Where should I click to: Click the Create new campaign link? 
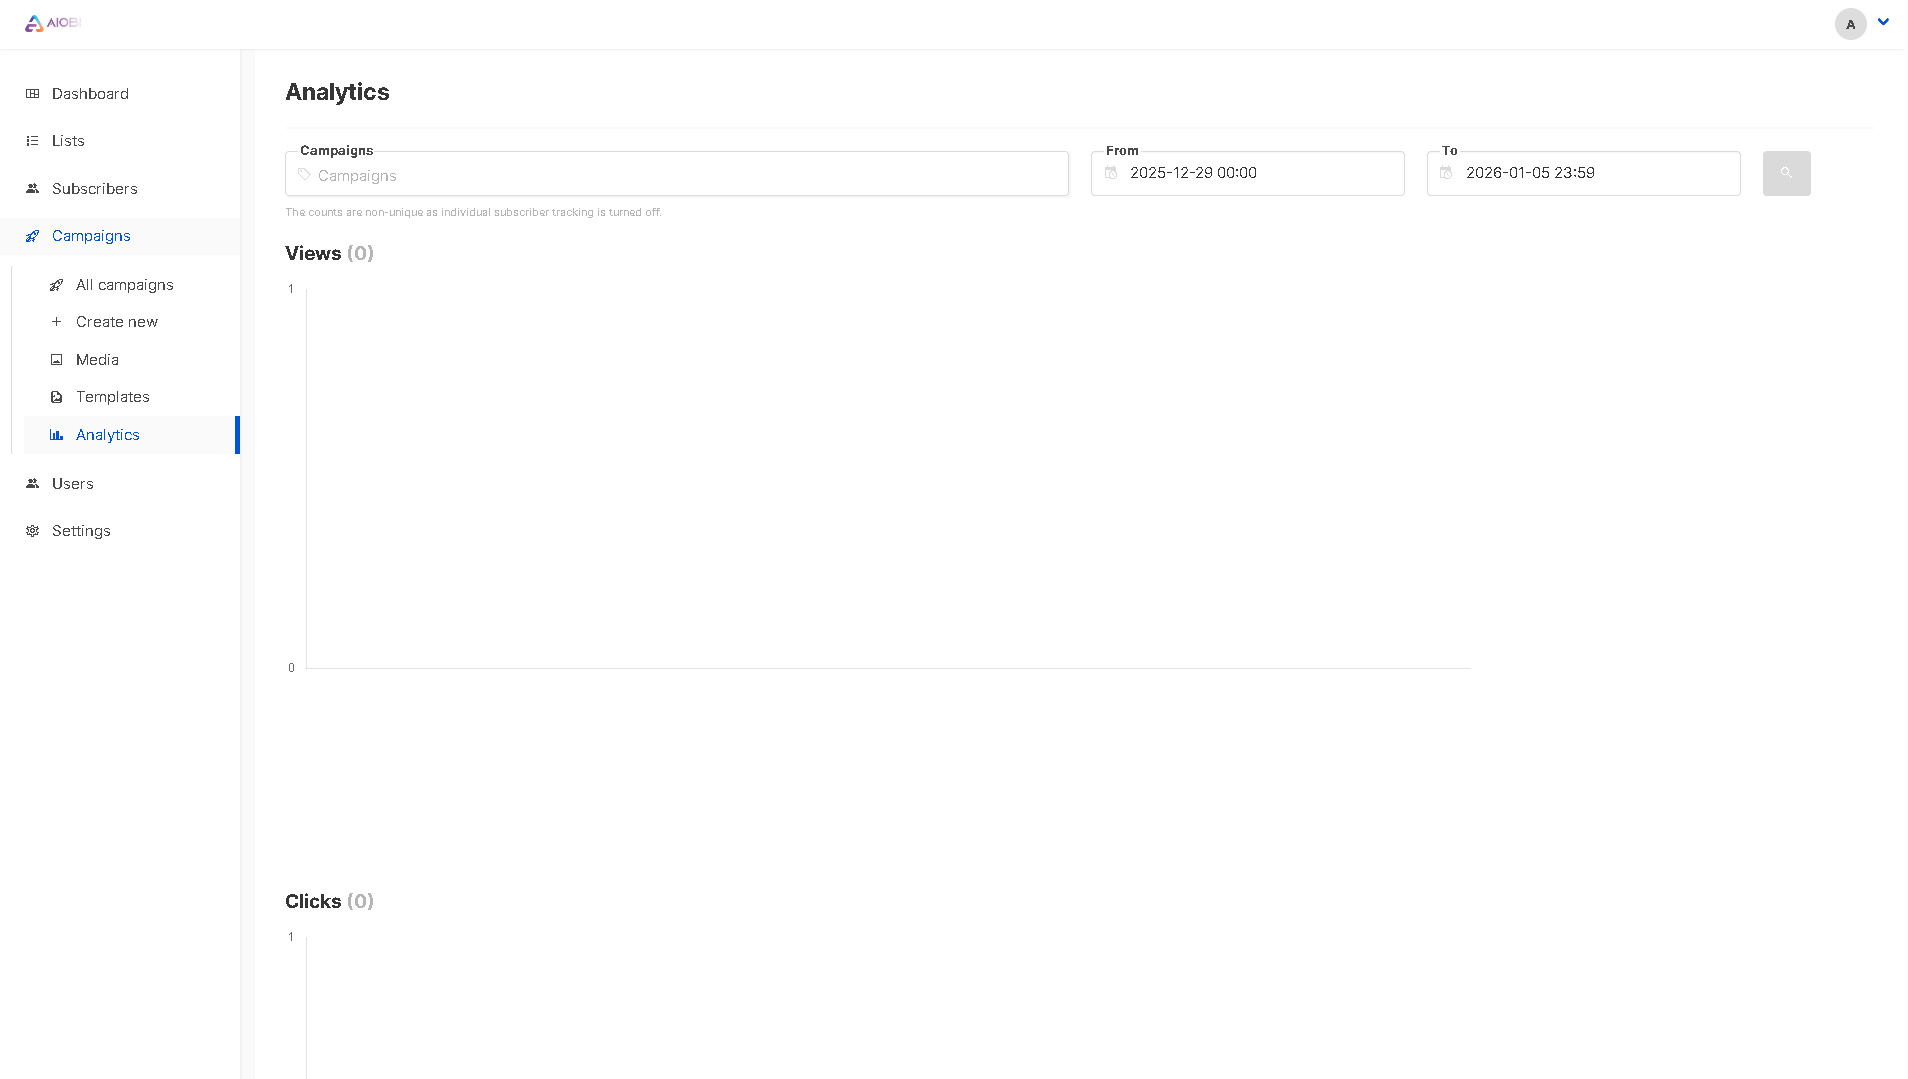point(116,321)
